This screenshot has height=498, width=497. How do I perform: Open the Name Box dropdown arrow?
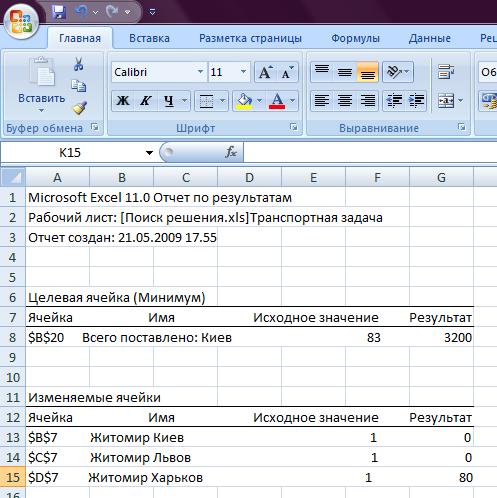(149, 153)
